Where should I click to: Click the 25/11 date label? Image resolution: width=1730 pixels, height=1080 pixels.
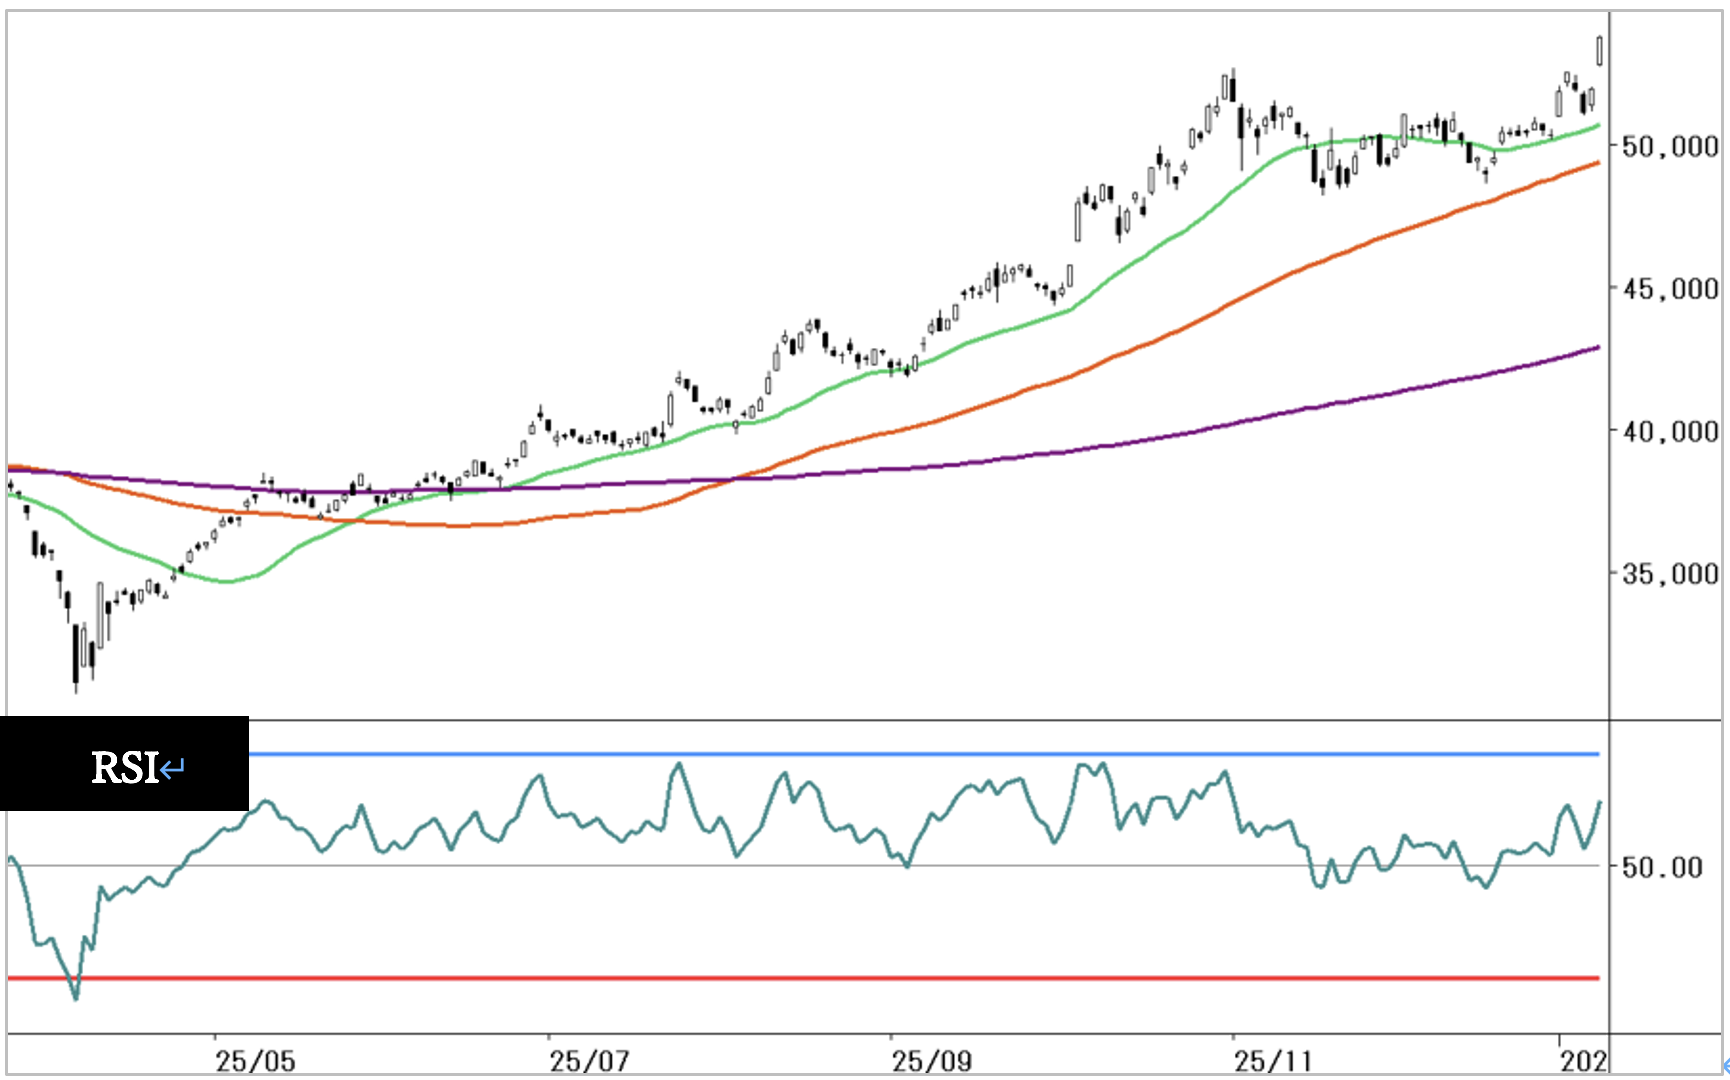pyautogui.click(x=1273, y=1060)
